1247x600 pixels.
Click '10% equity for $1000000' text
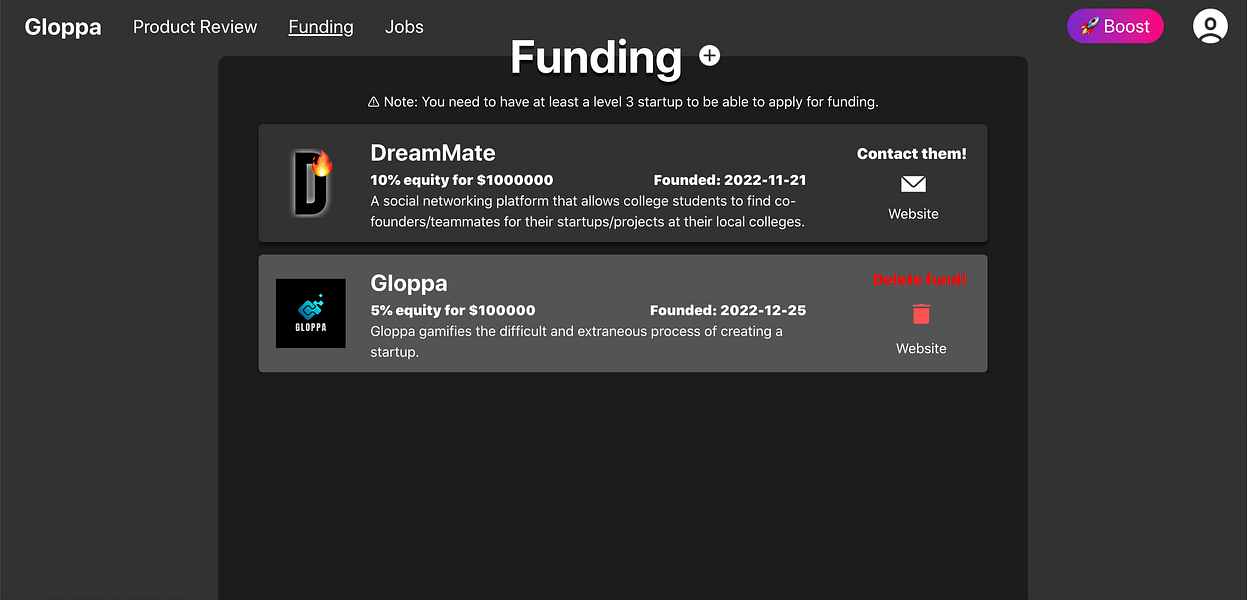(x=462, y=181)
